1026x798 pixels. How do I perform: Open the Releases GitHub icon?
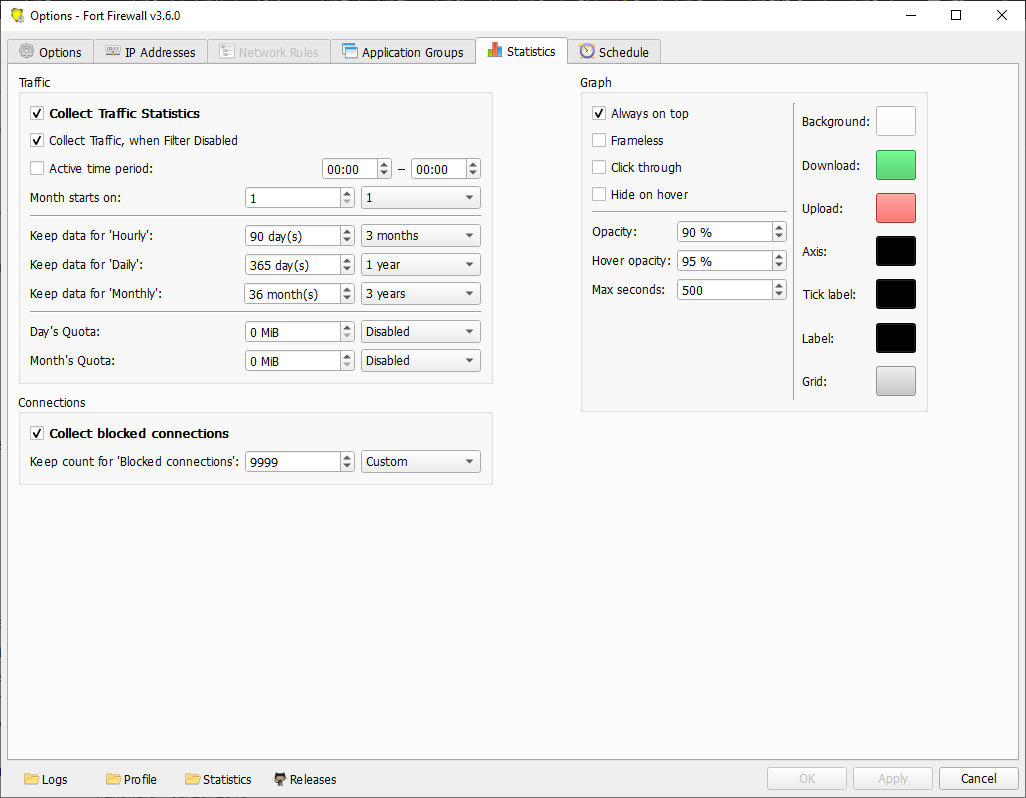pyautogui.click(x=280, y=779)
